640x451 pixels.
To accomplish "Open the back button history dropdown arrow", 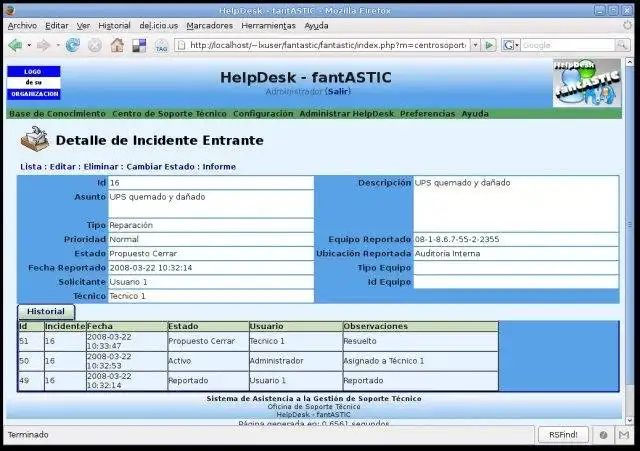I will pyautogui.click(x=29, y=45).
